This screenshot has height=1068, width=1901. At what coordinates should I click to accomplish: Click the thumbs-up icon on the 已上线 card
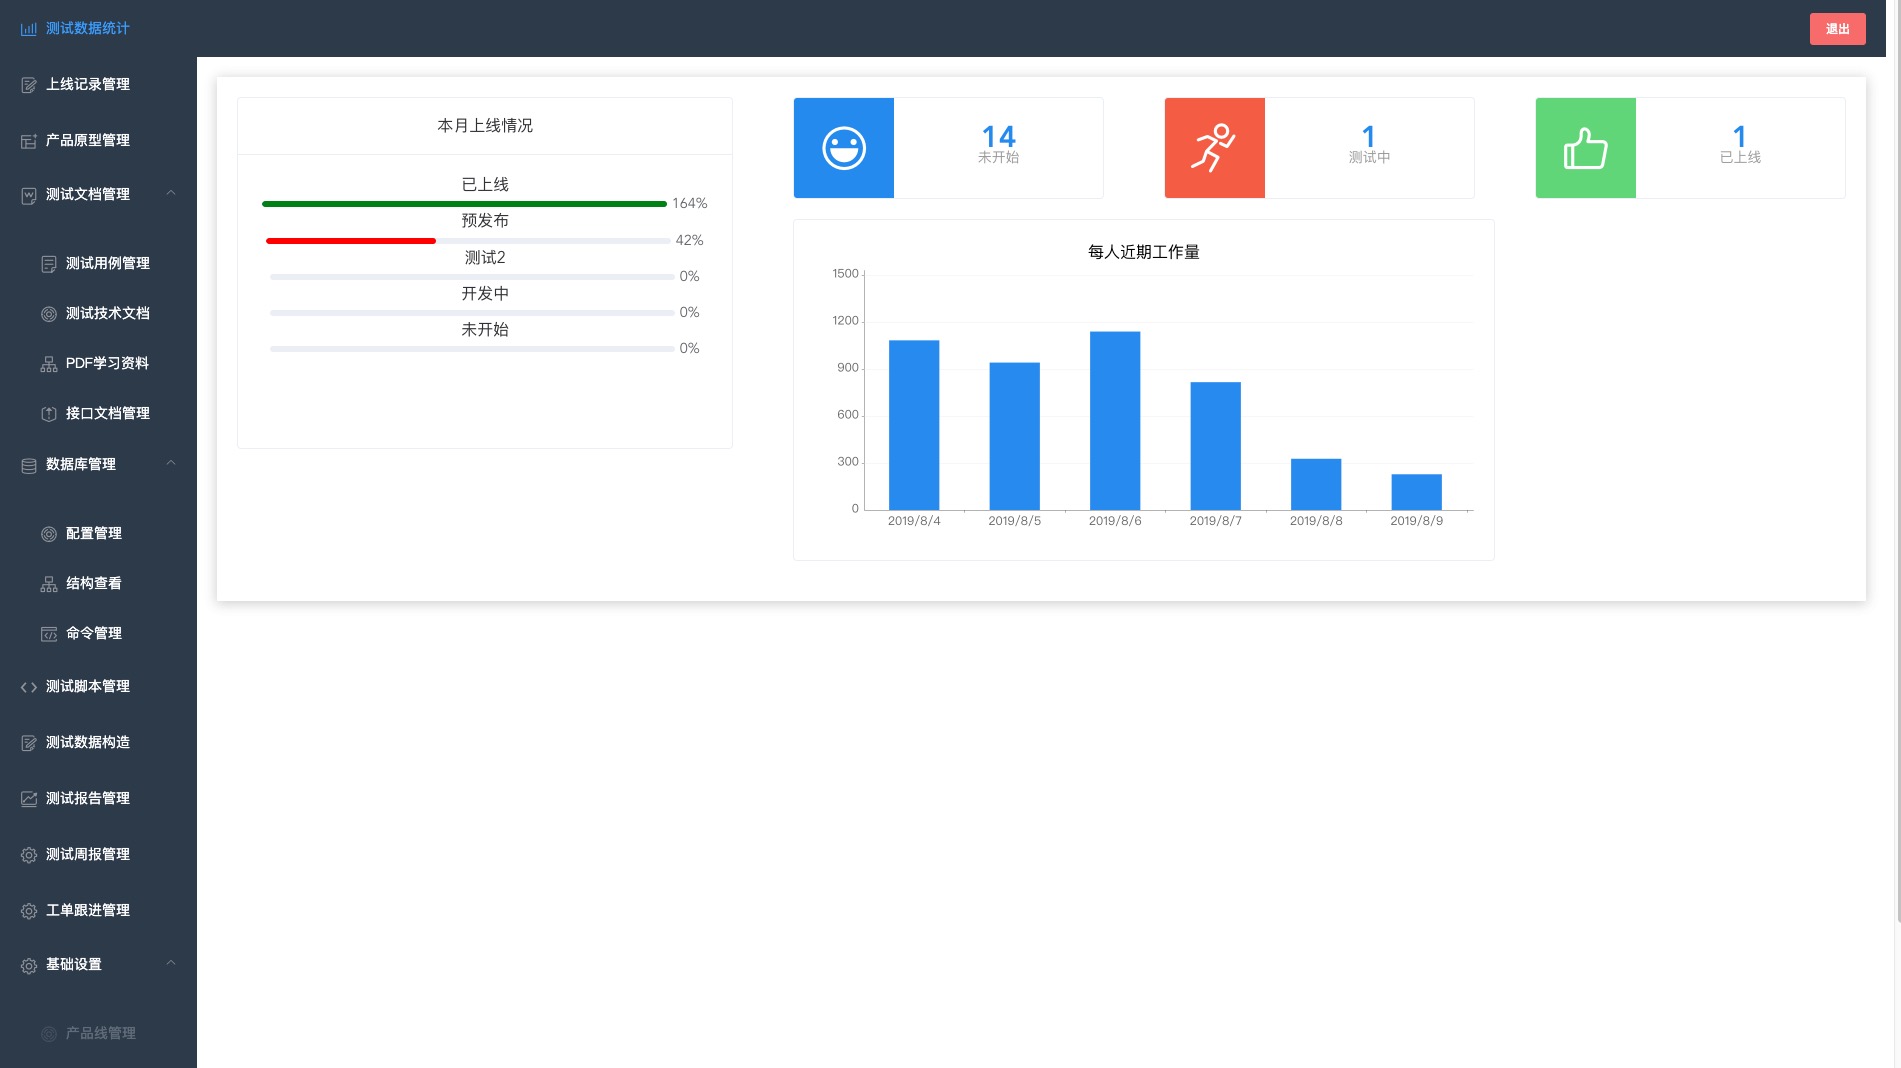click(1586, 148)
